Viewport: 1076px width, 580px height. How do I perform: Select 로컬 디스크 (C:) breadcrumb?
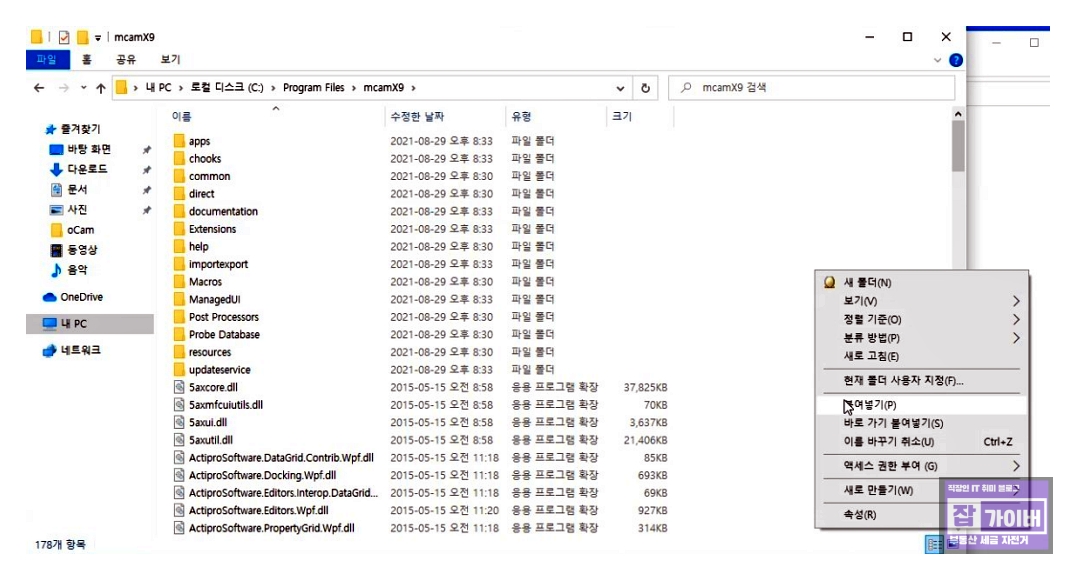[226, 88]
